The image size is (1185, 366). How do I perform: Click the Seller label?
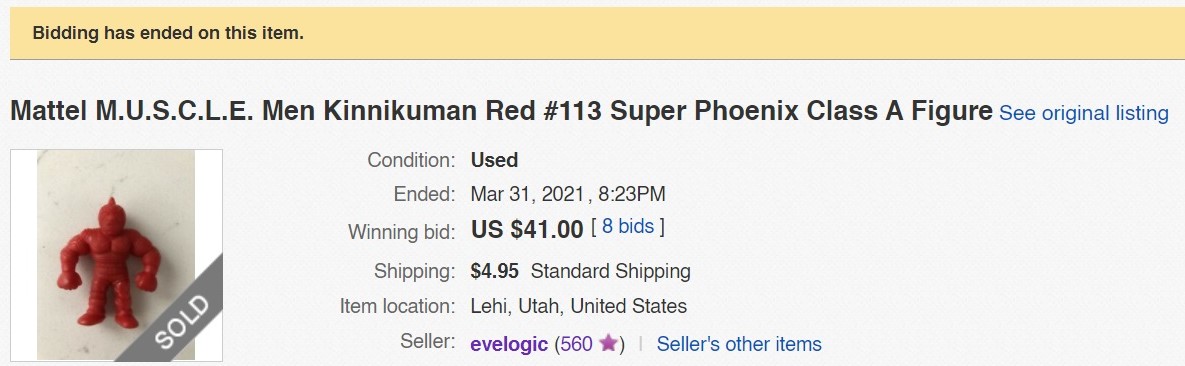(428, 342)
